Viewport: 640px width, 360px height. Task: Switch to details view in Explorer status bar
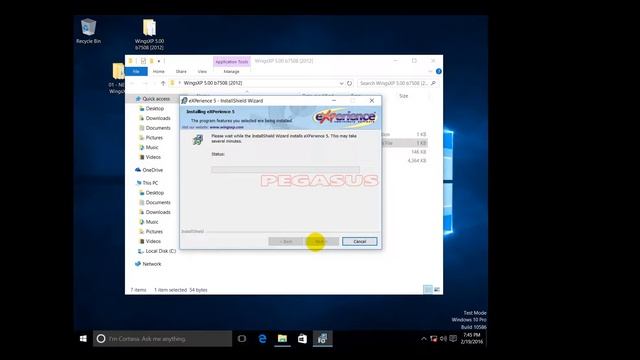click(427, 289)
